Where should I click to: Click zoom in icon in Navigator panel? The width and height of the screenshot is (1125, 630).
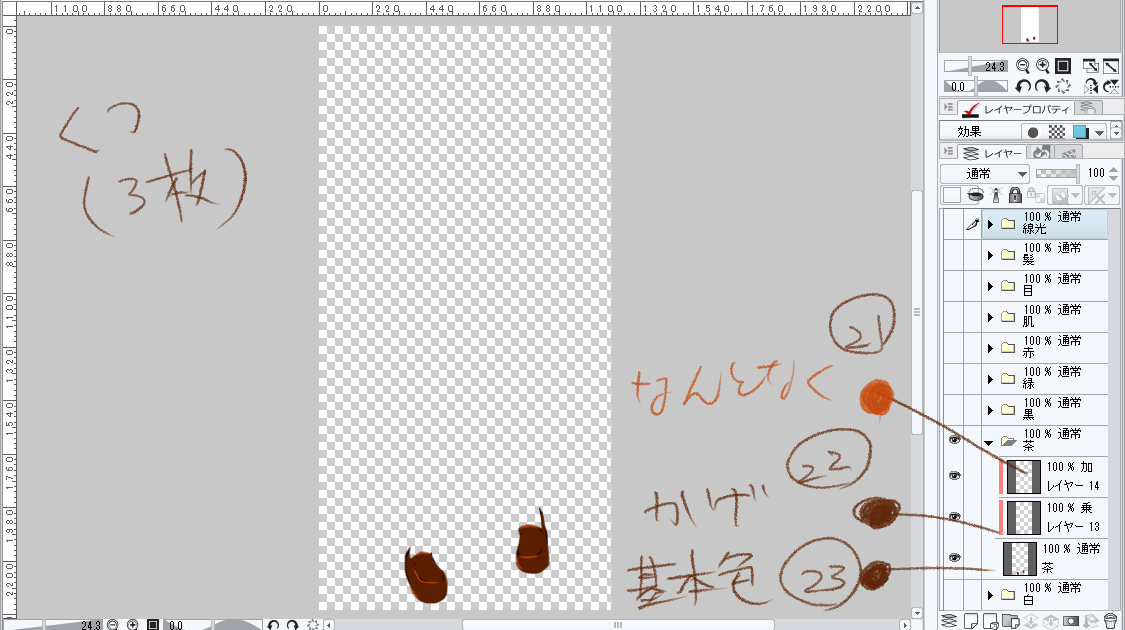tap(1042, 66)
